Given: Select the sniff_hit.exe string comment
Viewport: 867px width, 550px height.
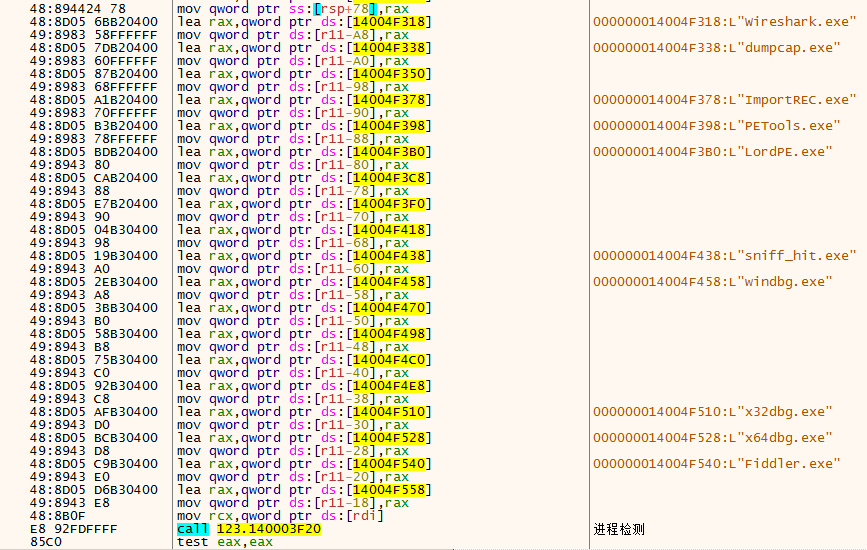Looking at the screenshot, I should pos(724,256).
